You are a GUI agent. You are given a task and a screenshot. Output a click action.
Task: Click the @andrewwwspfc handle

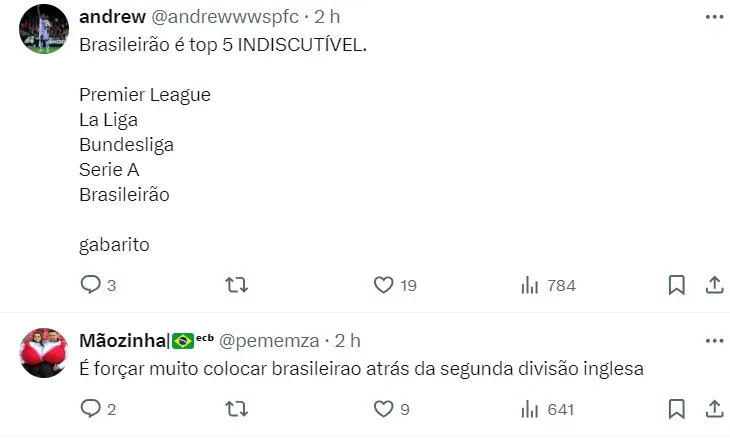tap(225, 18)
